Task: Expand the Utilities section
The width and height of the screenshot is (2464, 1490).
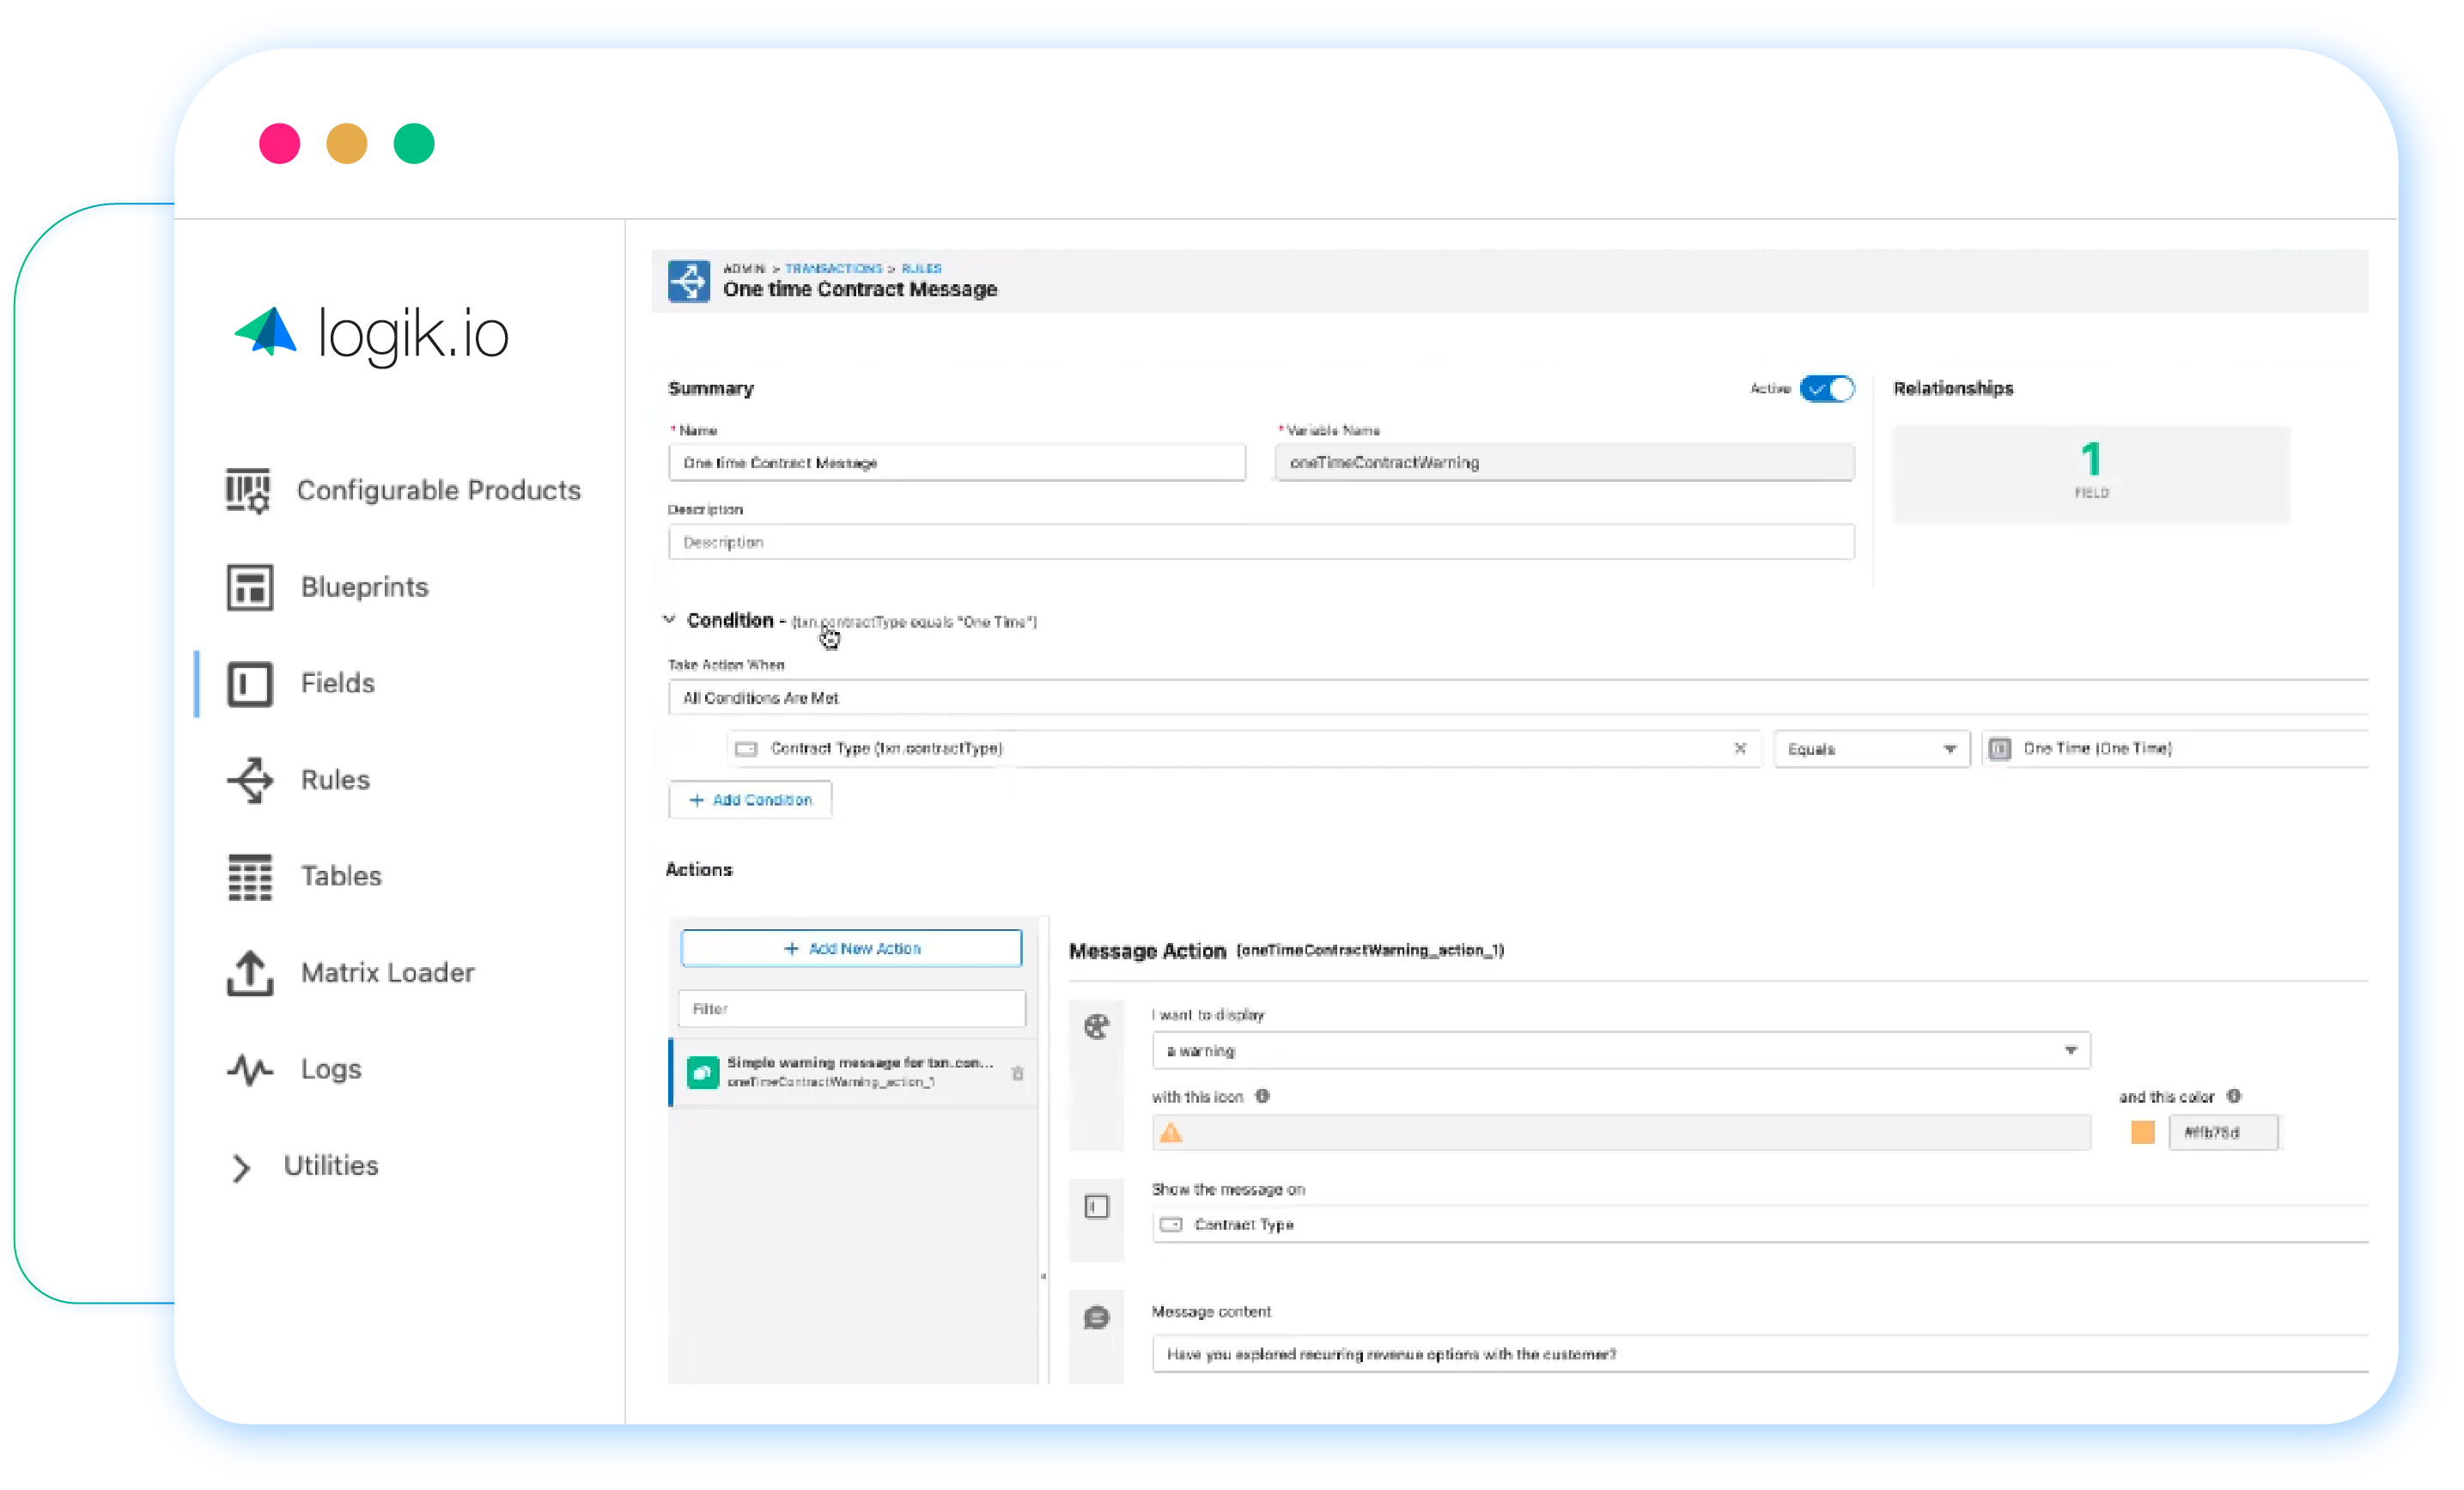Action: pos(241,1167)
